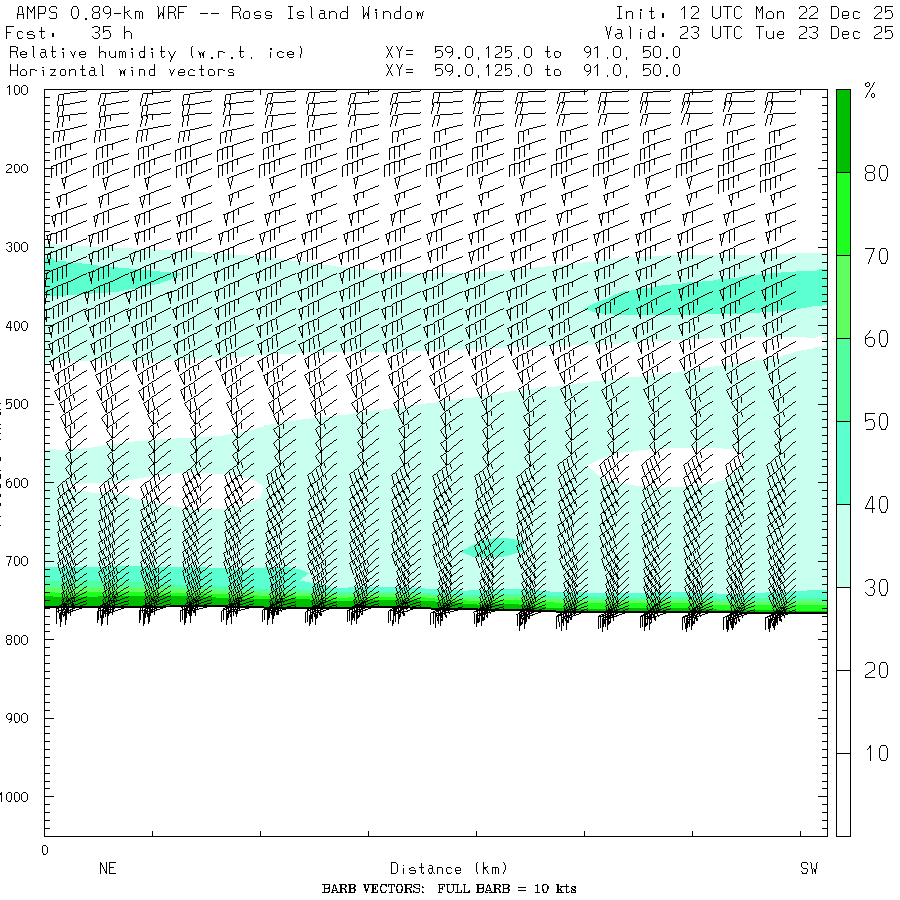This screenshot has width=900, height=900.
Task: Select the 'Init: 12 UTC Mon 22 Dec 25' label
Action: click(x=754, y=14)
